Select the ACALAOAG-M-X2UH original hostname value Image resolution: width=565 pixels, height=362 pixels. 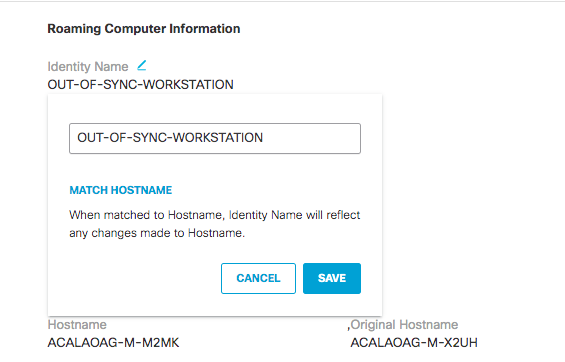pos(414,343)
